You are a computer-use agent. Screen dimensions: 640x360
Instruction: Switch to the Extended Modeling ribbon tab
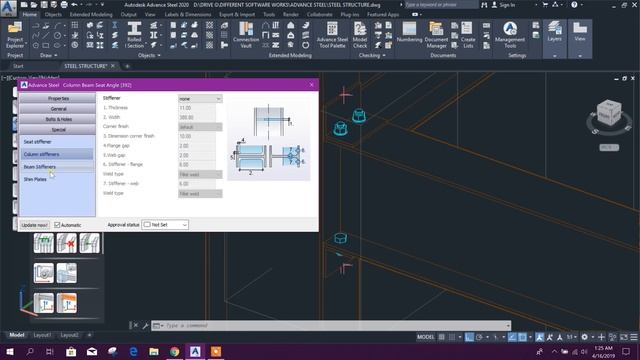(x=91, y=14)
